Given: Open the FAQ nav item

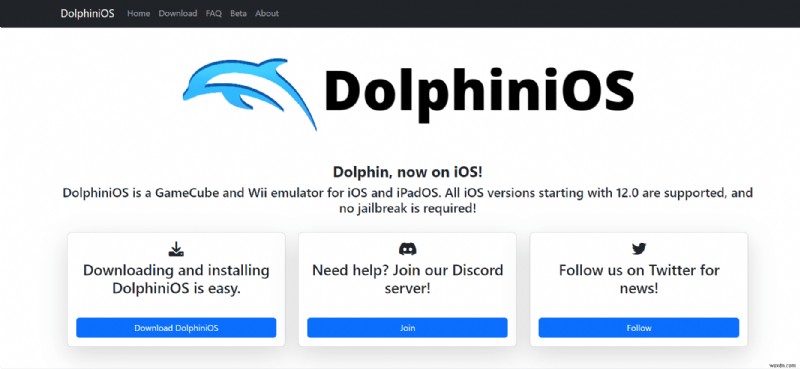Looking at the screenshot, I should point(214,14).
